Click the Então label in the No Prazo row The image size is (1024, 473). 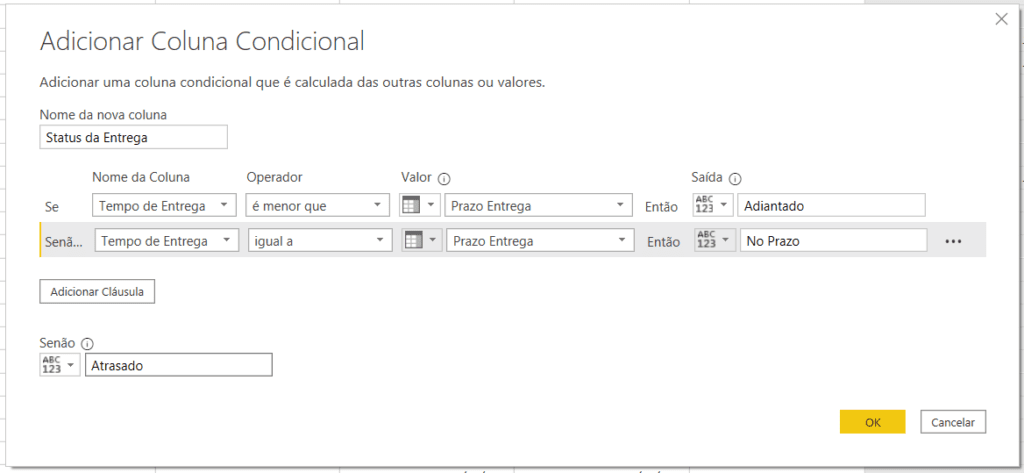click(x=664, y=242)
